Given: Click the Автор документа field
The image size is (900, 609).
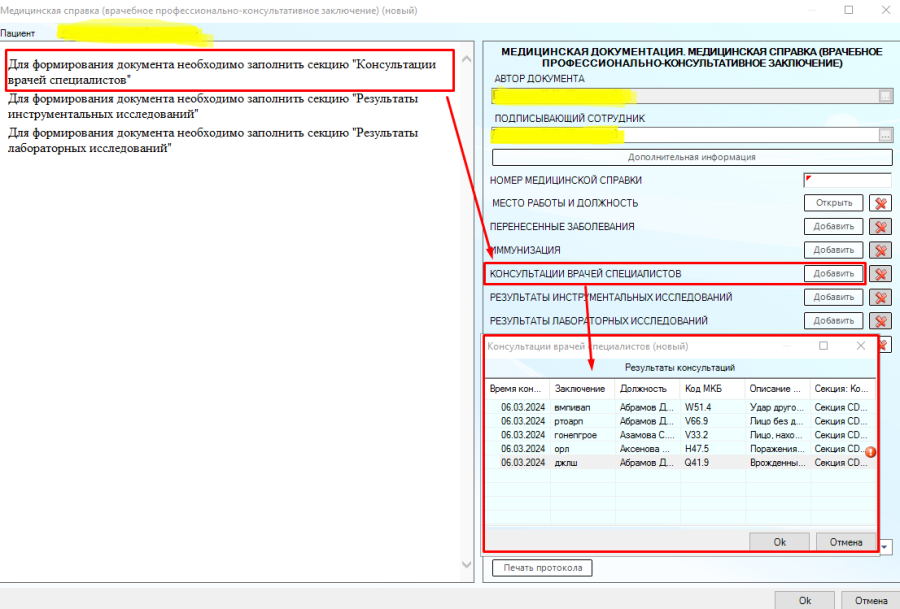Looking at the screenshot, I should (x=685, y=96).
